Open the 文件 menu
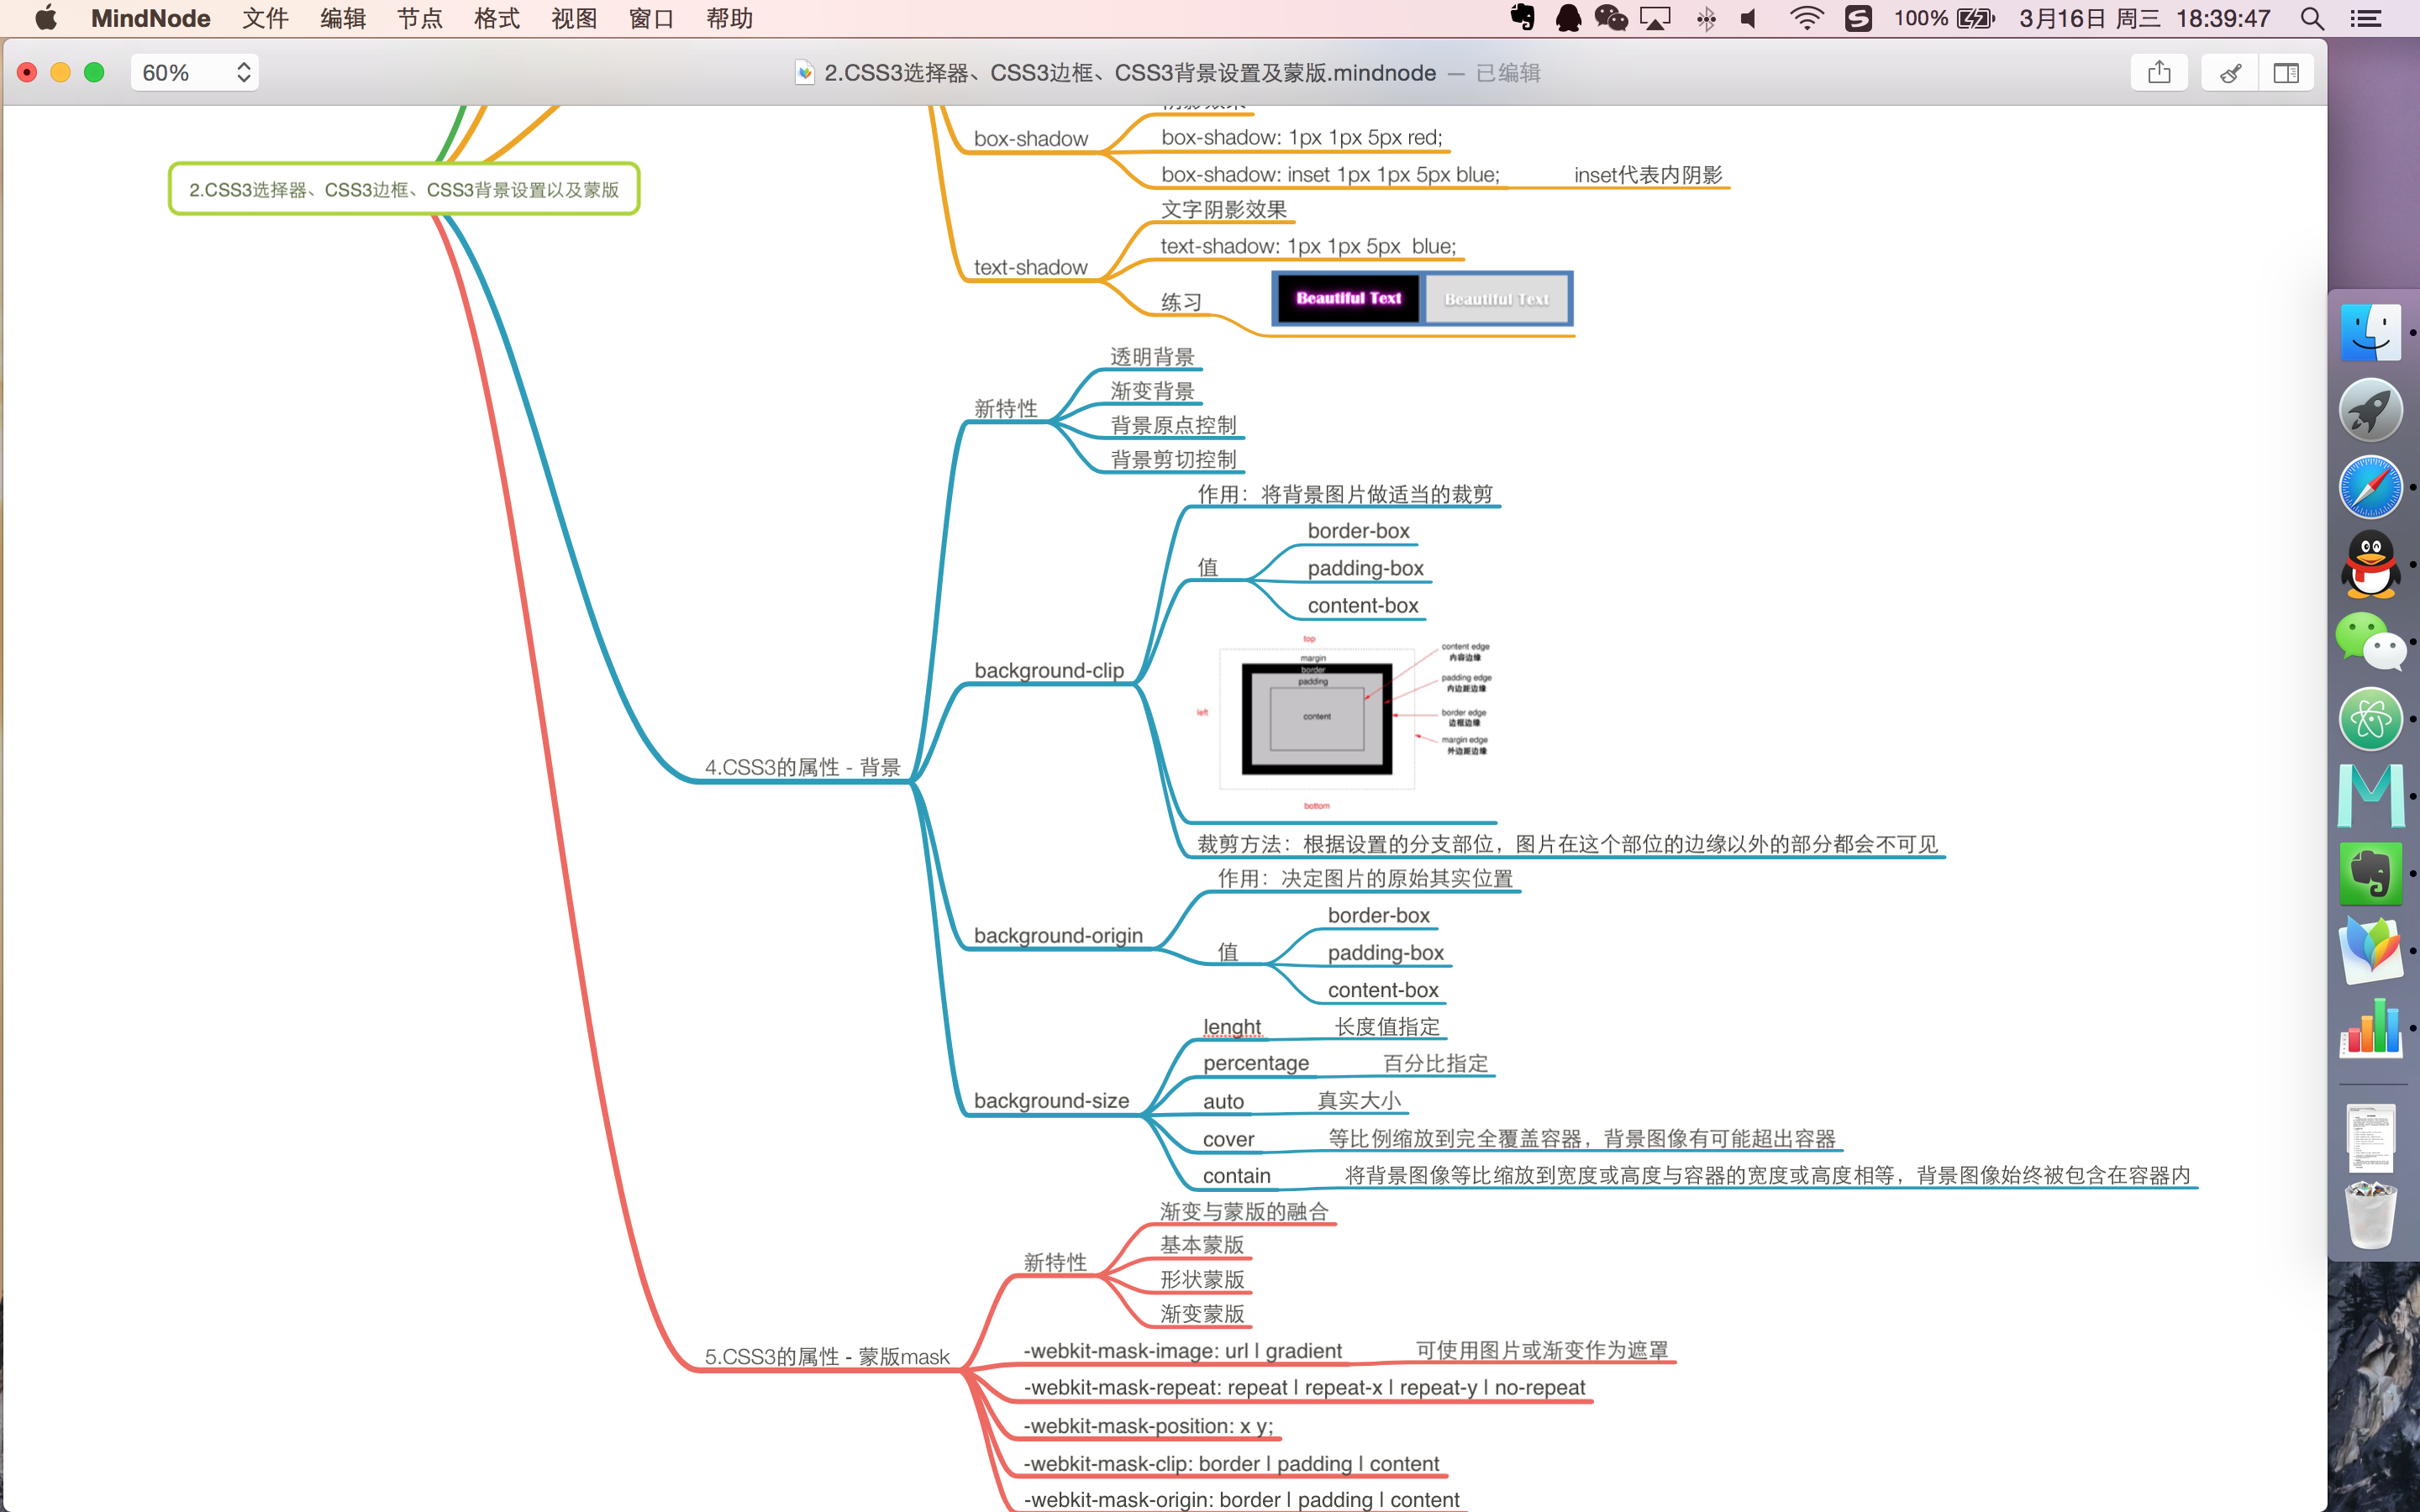 [x=265, y=18]
